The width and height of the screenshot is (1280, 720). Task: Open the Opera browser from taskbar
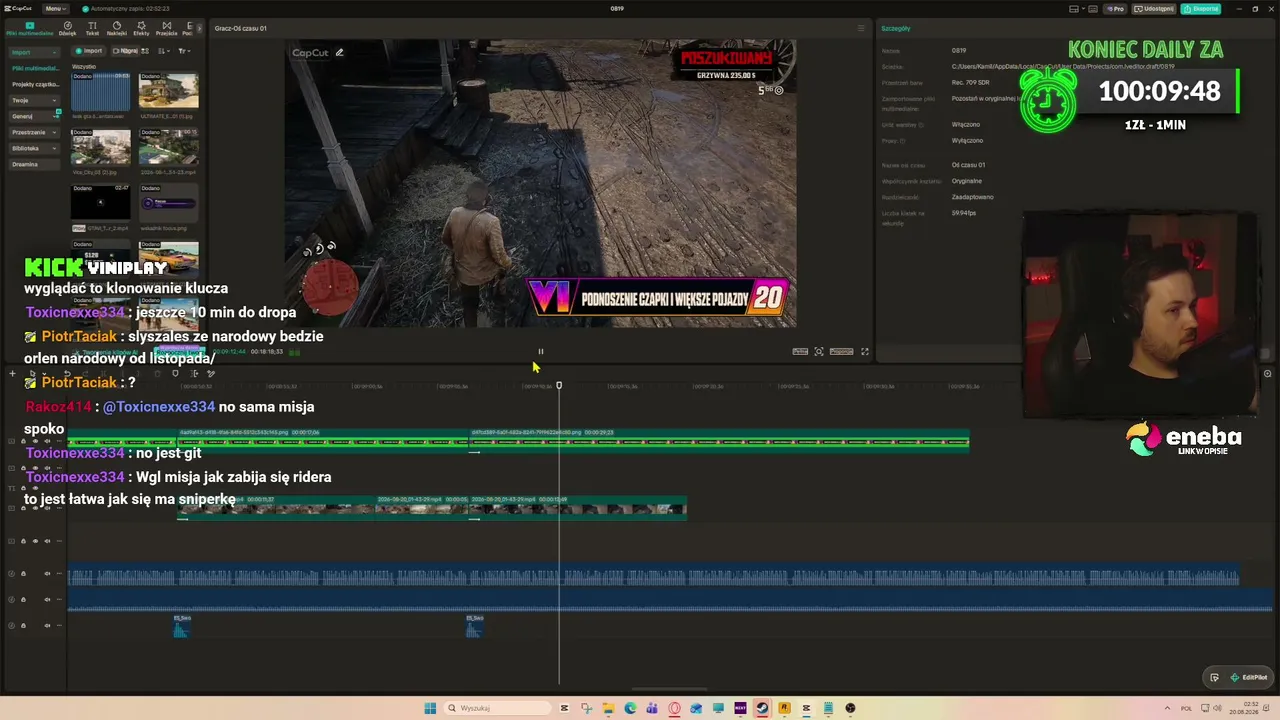tap(674, 708)
